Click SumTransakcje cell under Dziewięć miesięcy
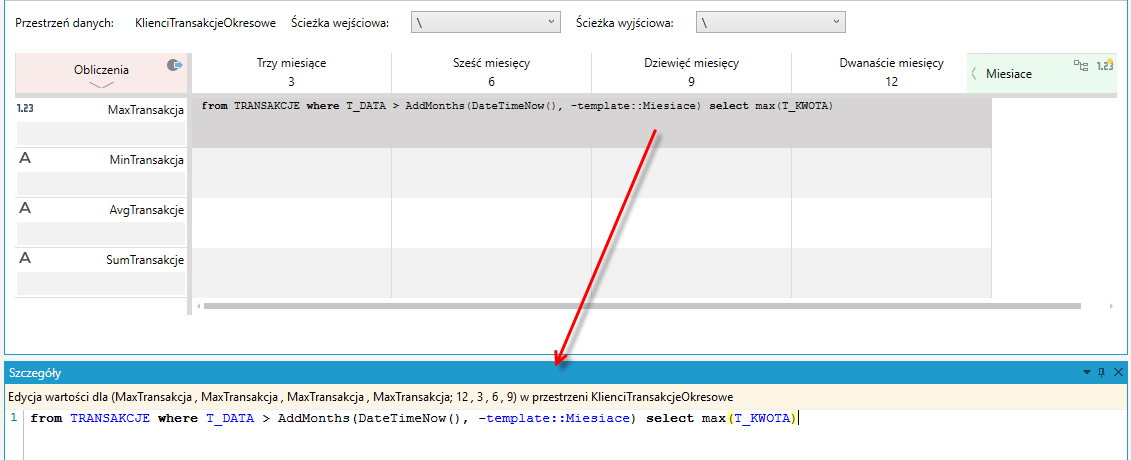The image size is (1131, 460). point(691,272)
